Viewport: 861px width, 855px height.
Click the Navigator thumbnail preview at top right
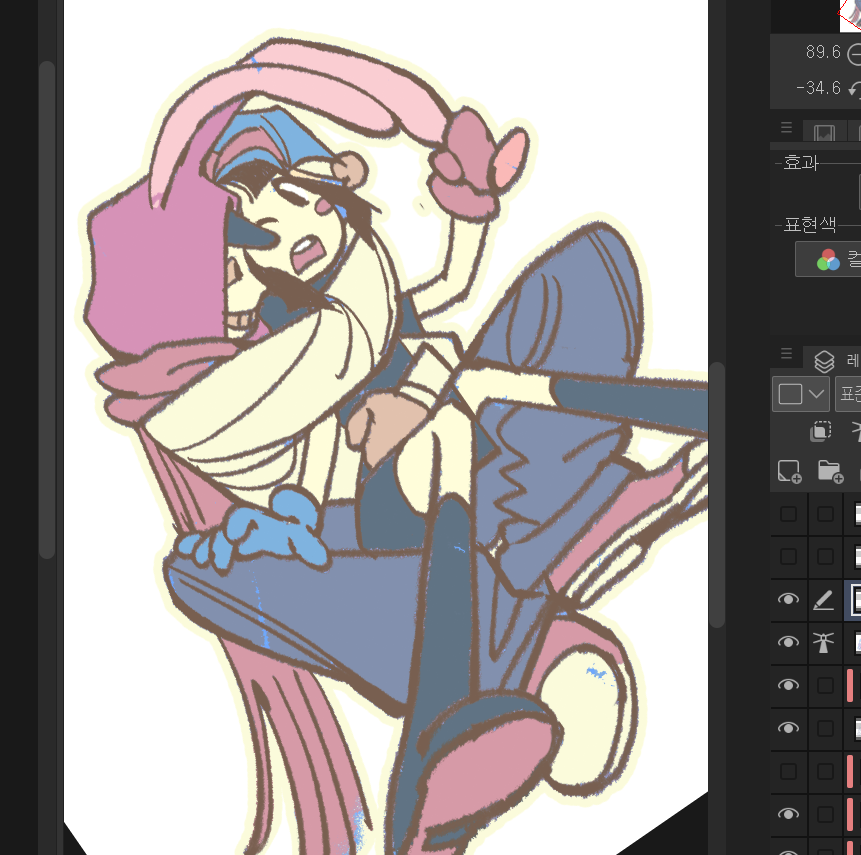(x=850, y=15)
